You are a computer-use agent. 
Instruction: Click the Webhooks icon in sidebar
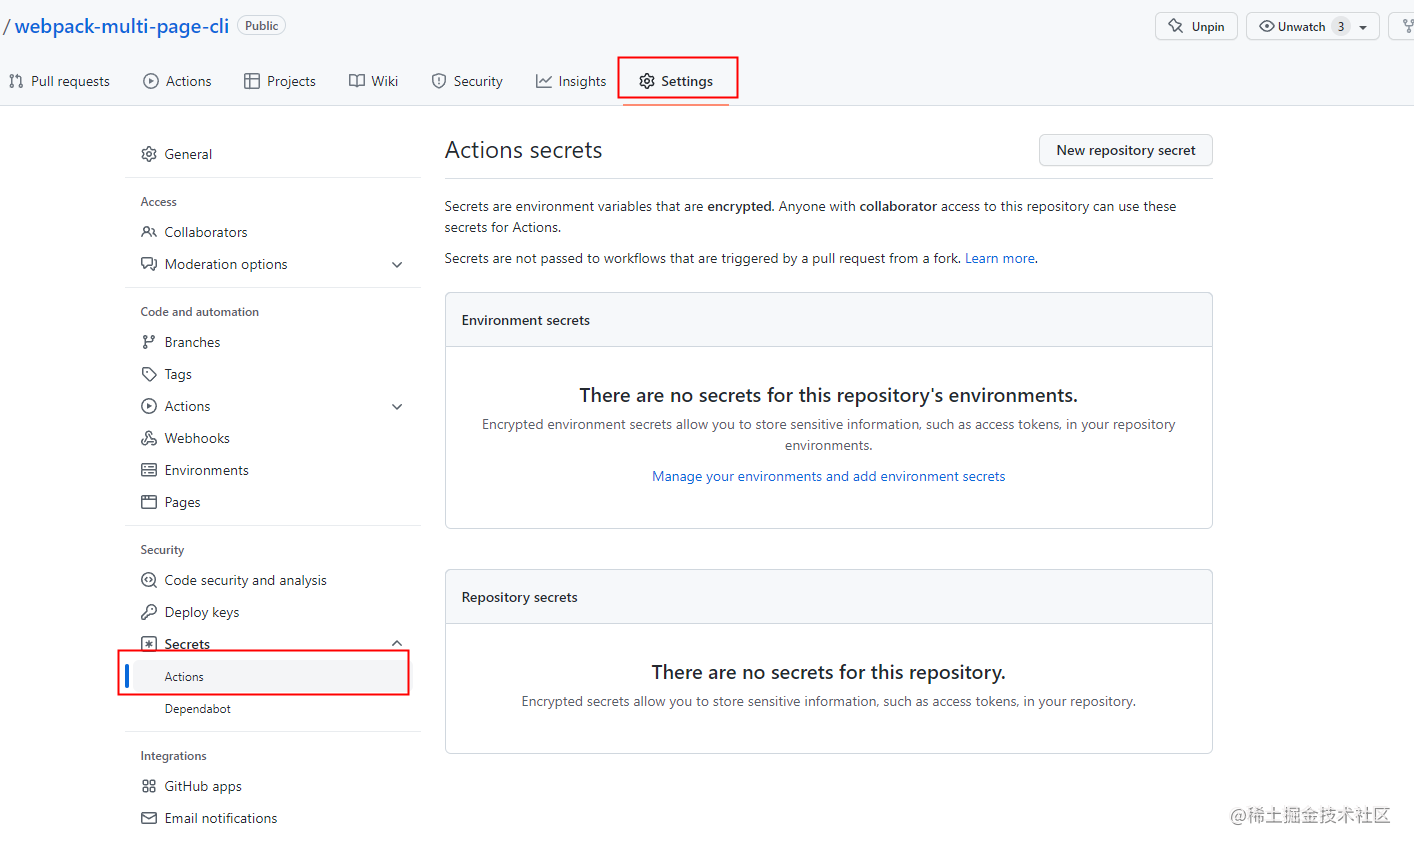coord(149,438)
